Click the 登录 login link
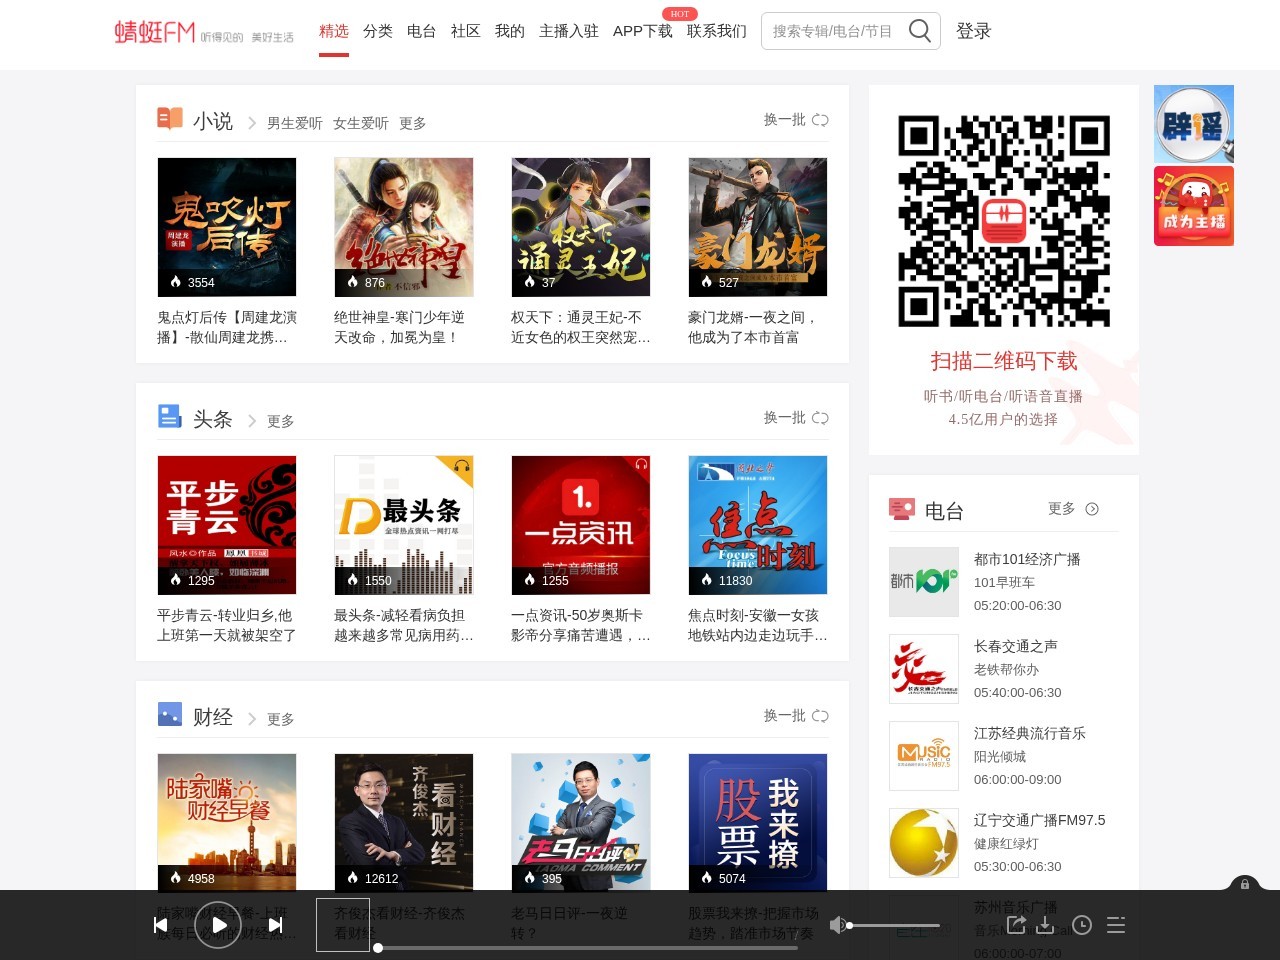 (974, 31)
